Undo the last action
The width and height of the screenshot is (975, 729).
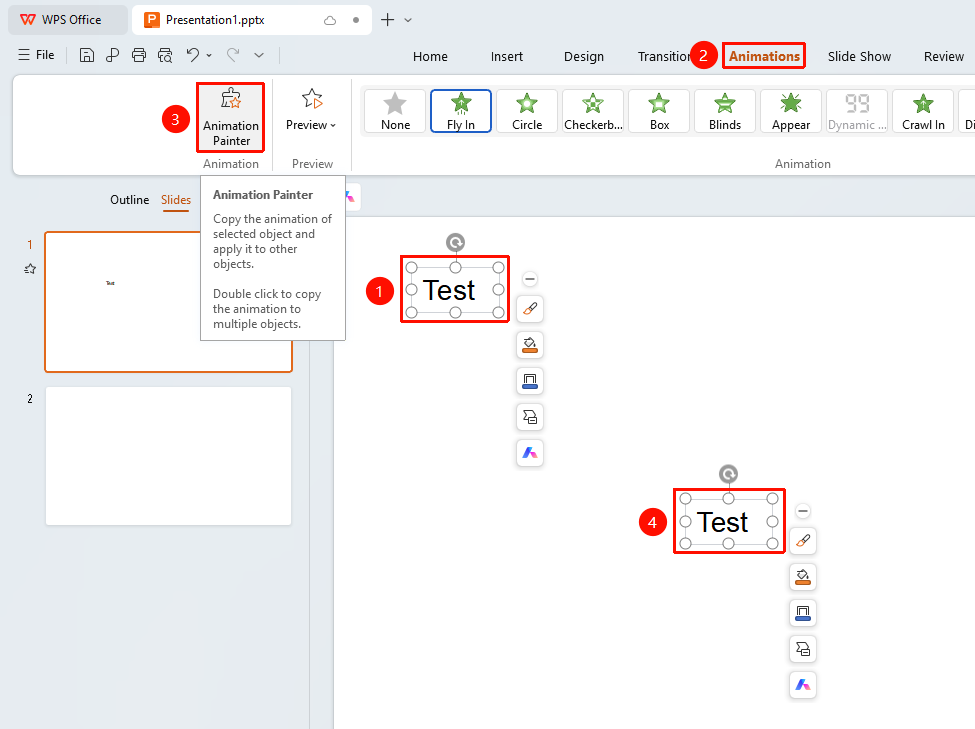(193, 55)
